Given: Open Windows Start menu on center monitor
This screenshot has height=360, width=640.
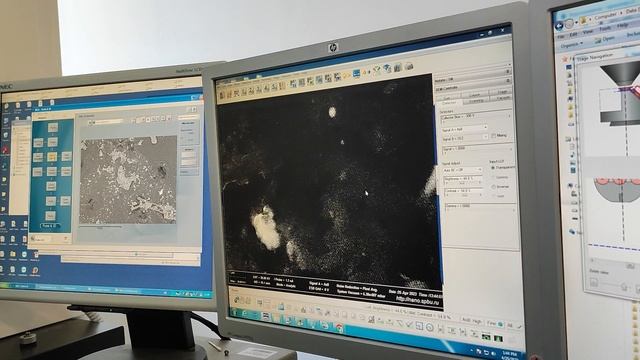Looking at the screenshot, I should pos(234,313).
